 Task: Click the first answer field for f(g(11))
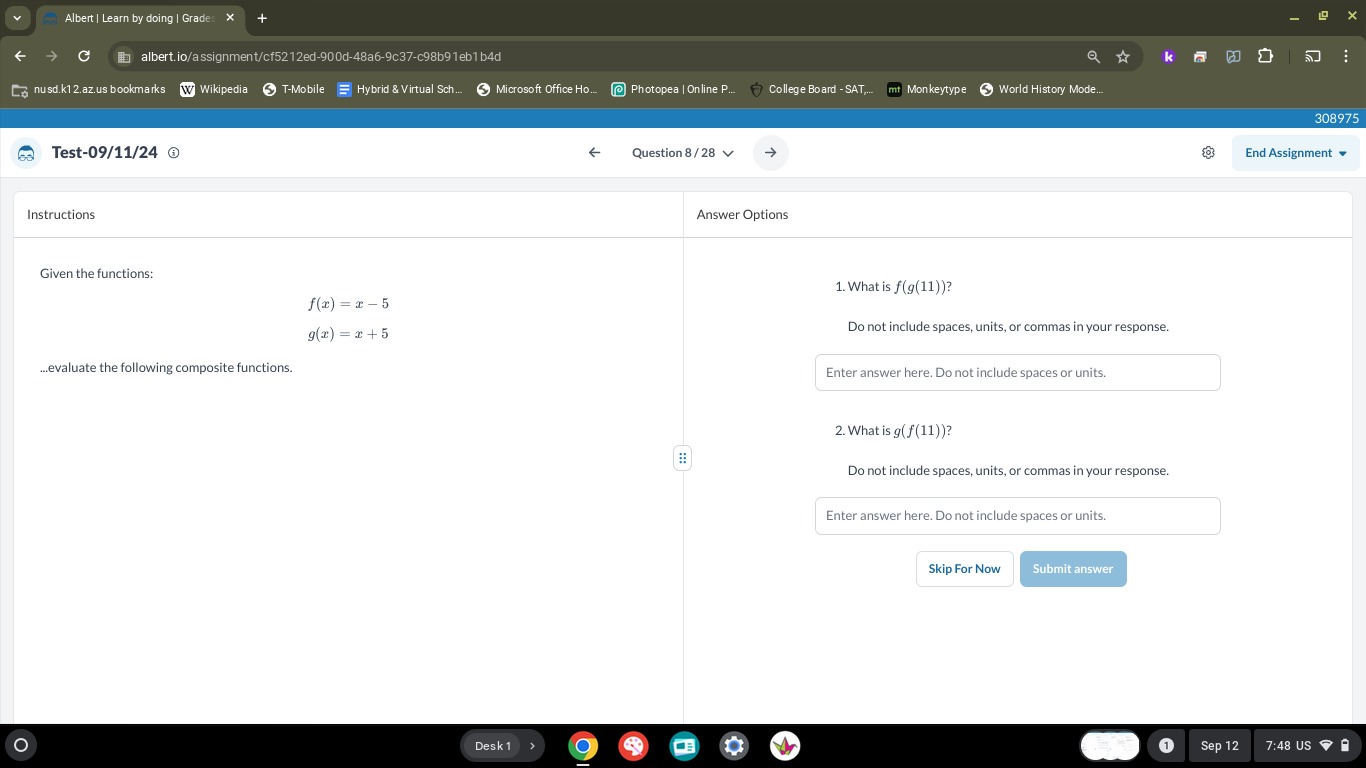coord(1017,372)
